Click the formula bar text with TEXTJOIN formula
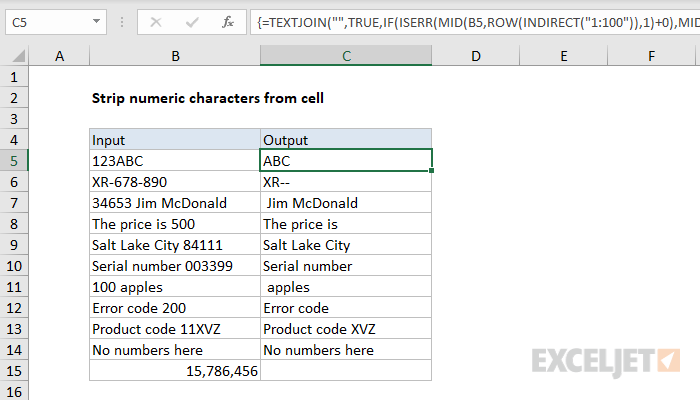Image resolution: width=700 pixels, height=400 pixels. [475, 22]
